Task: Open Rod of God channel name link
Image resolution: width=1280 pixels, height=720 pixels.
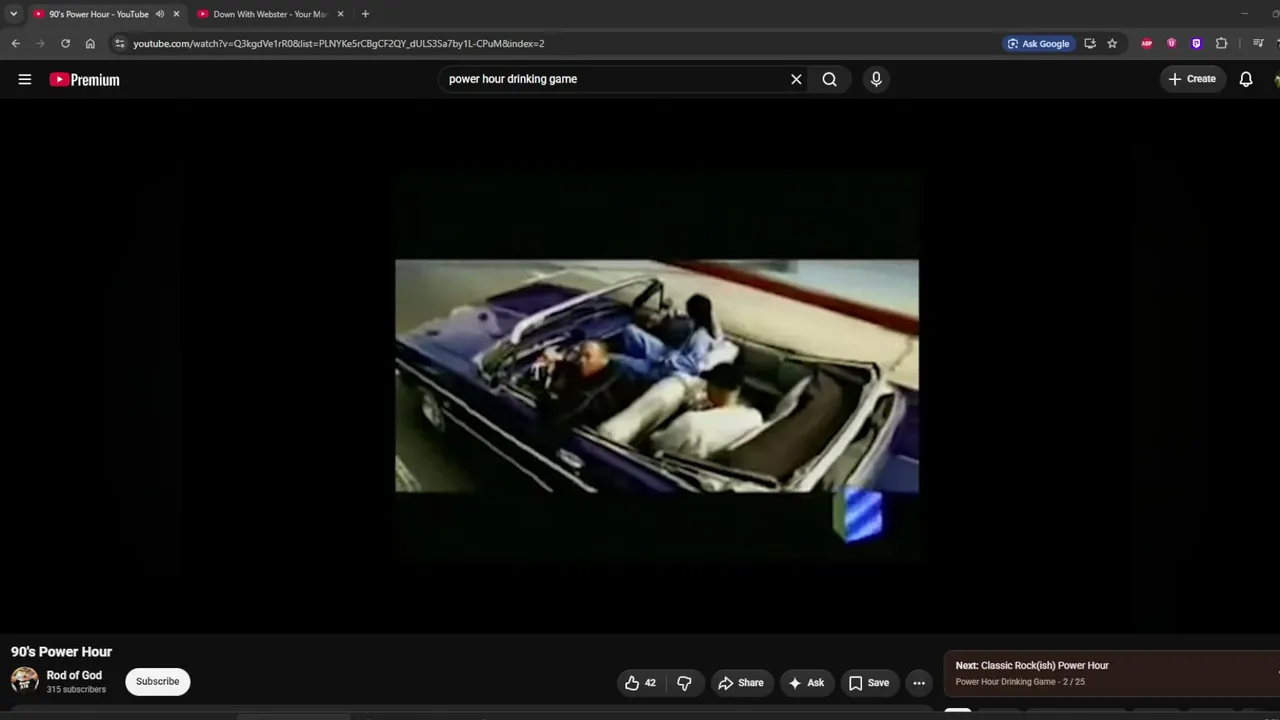Action: (x=74, y=675)
